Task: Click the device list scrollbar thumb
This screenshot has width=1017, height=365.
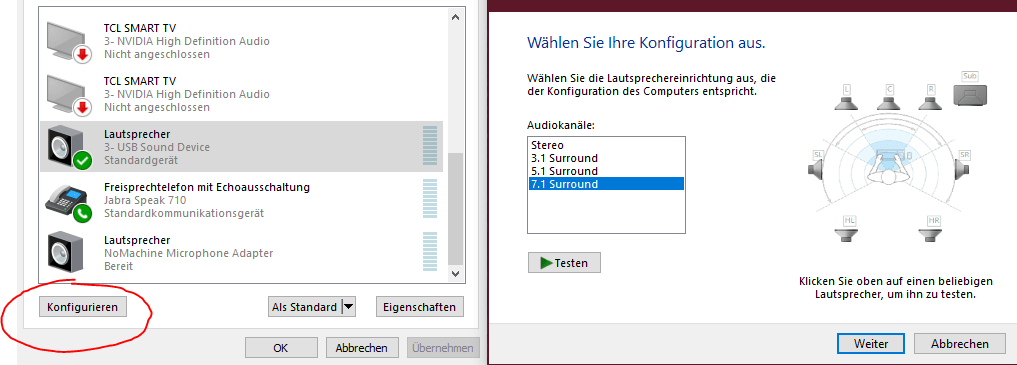Action: [x=455, y=209]
